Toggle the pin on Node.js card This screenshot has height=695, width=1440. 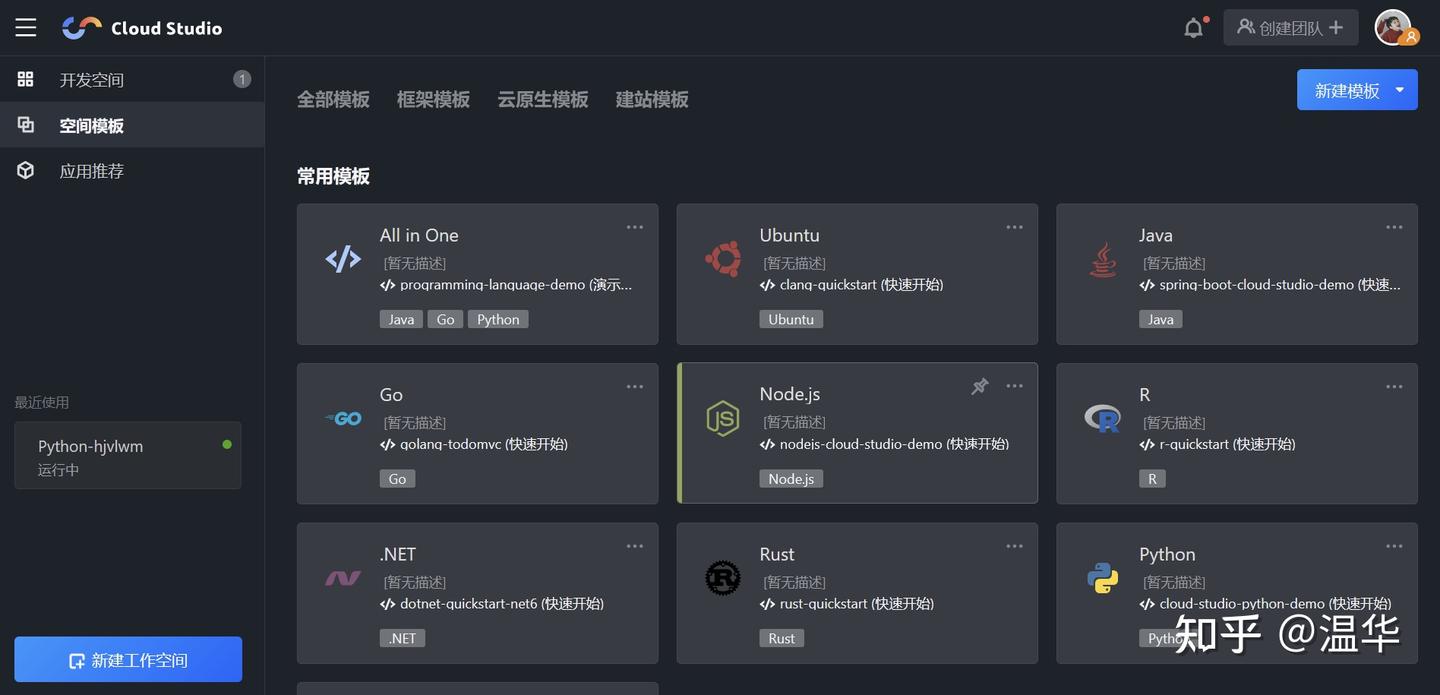click(x=980, y=386)
